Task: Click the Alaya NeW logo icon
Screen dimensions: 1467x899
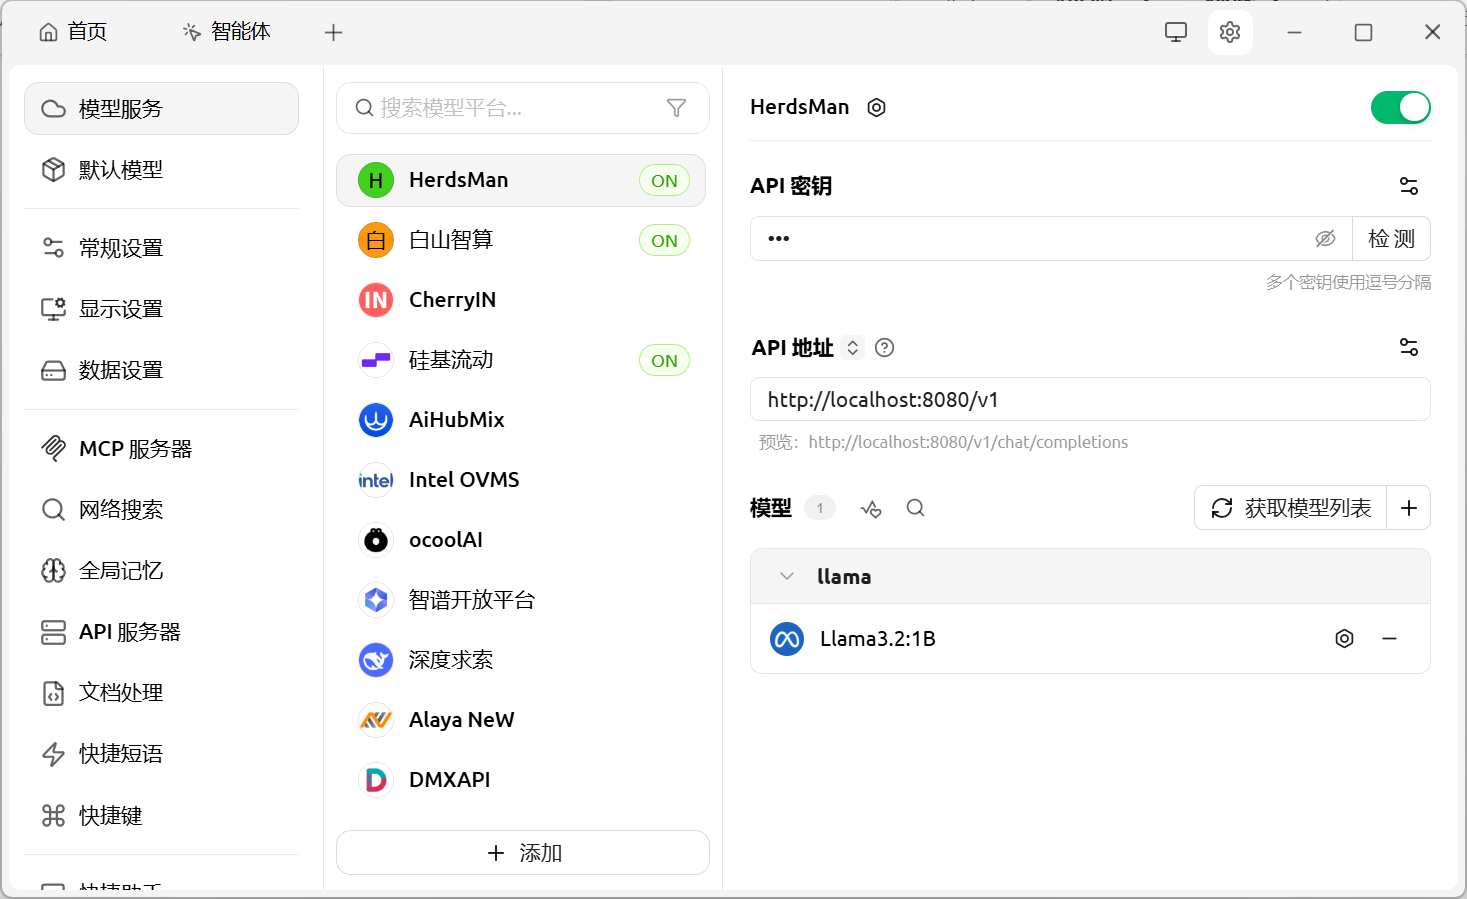Action: (x=376, y=720)
